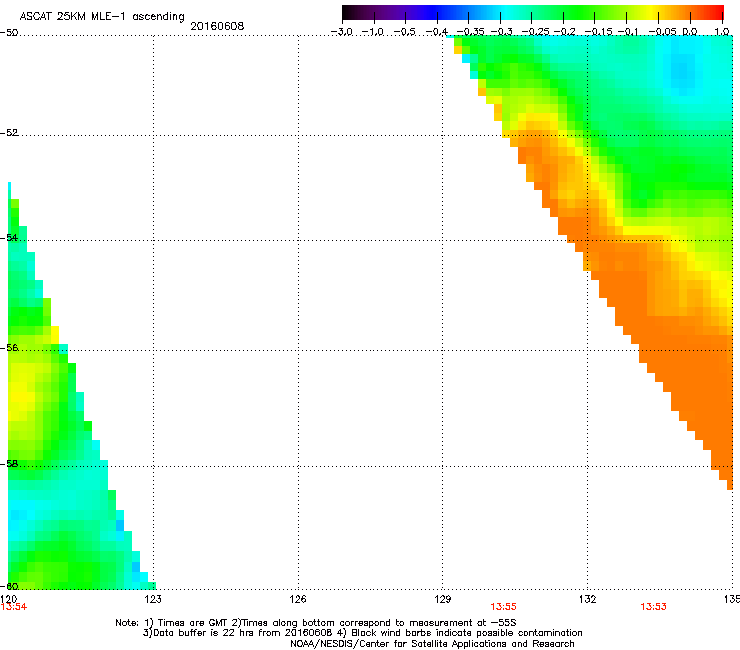Click the red time stamp 13:55
740x650 pixels.
[x=503, y=607]
